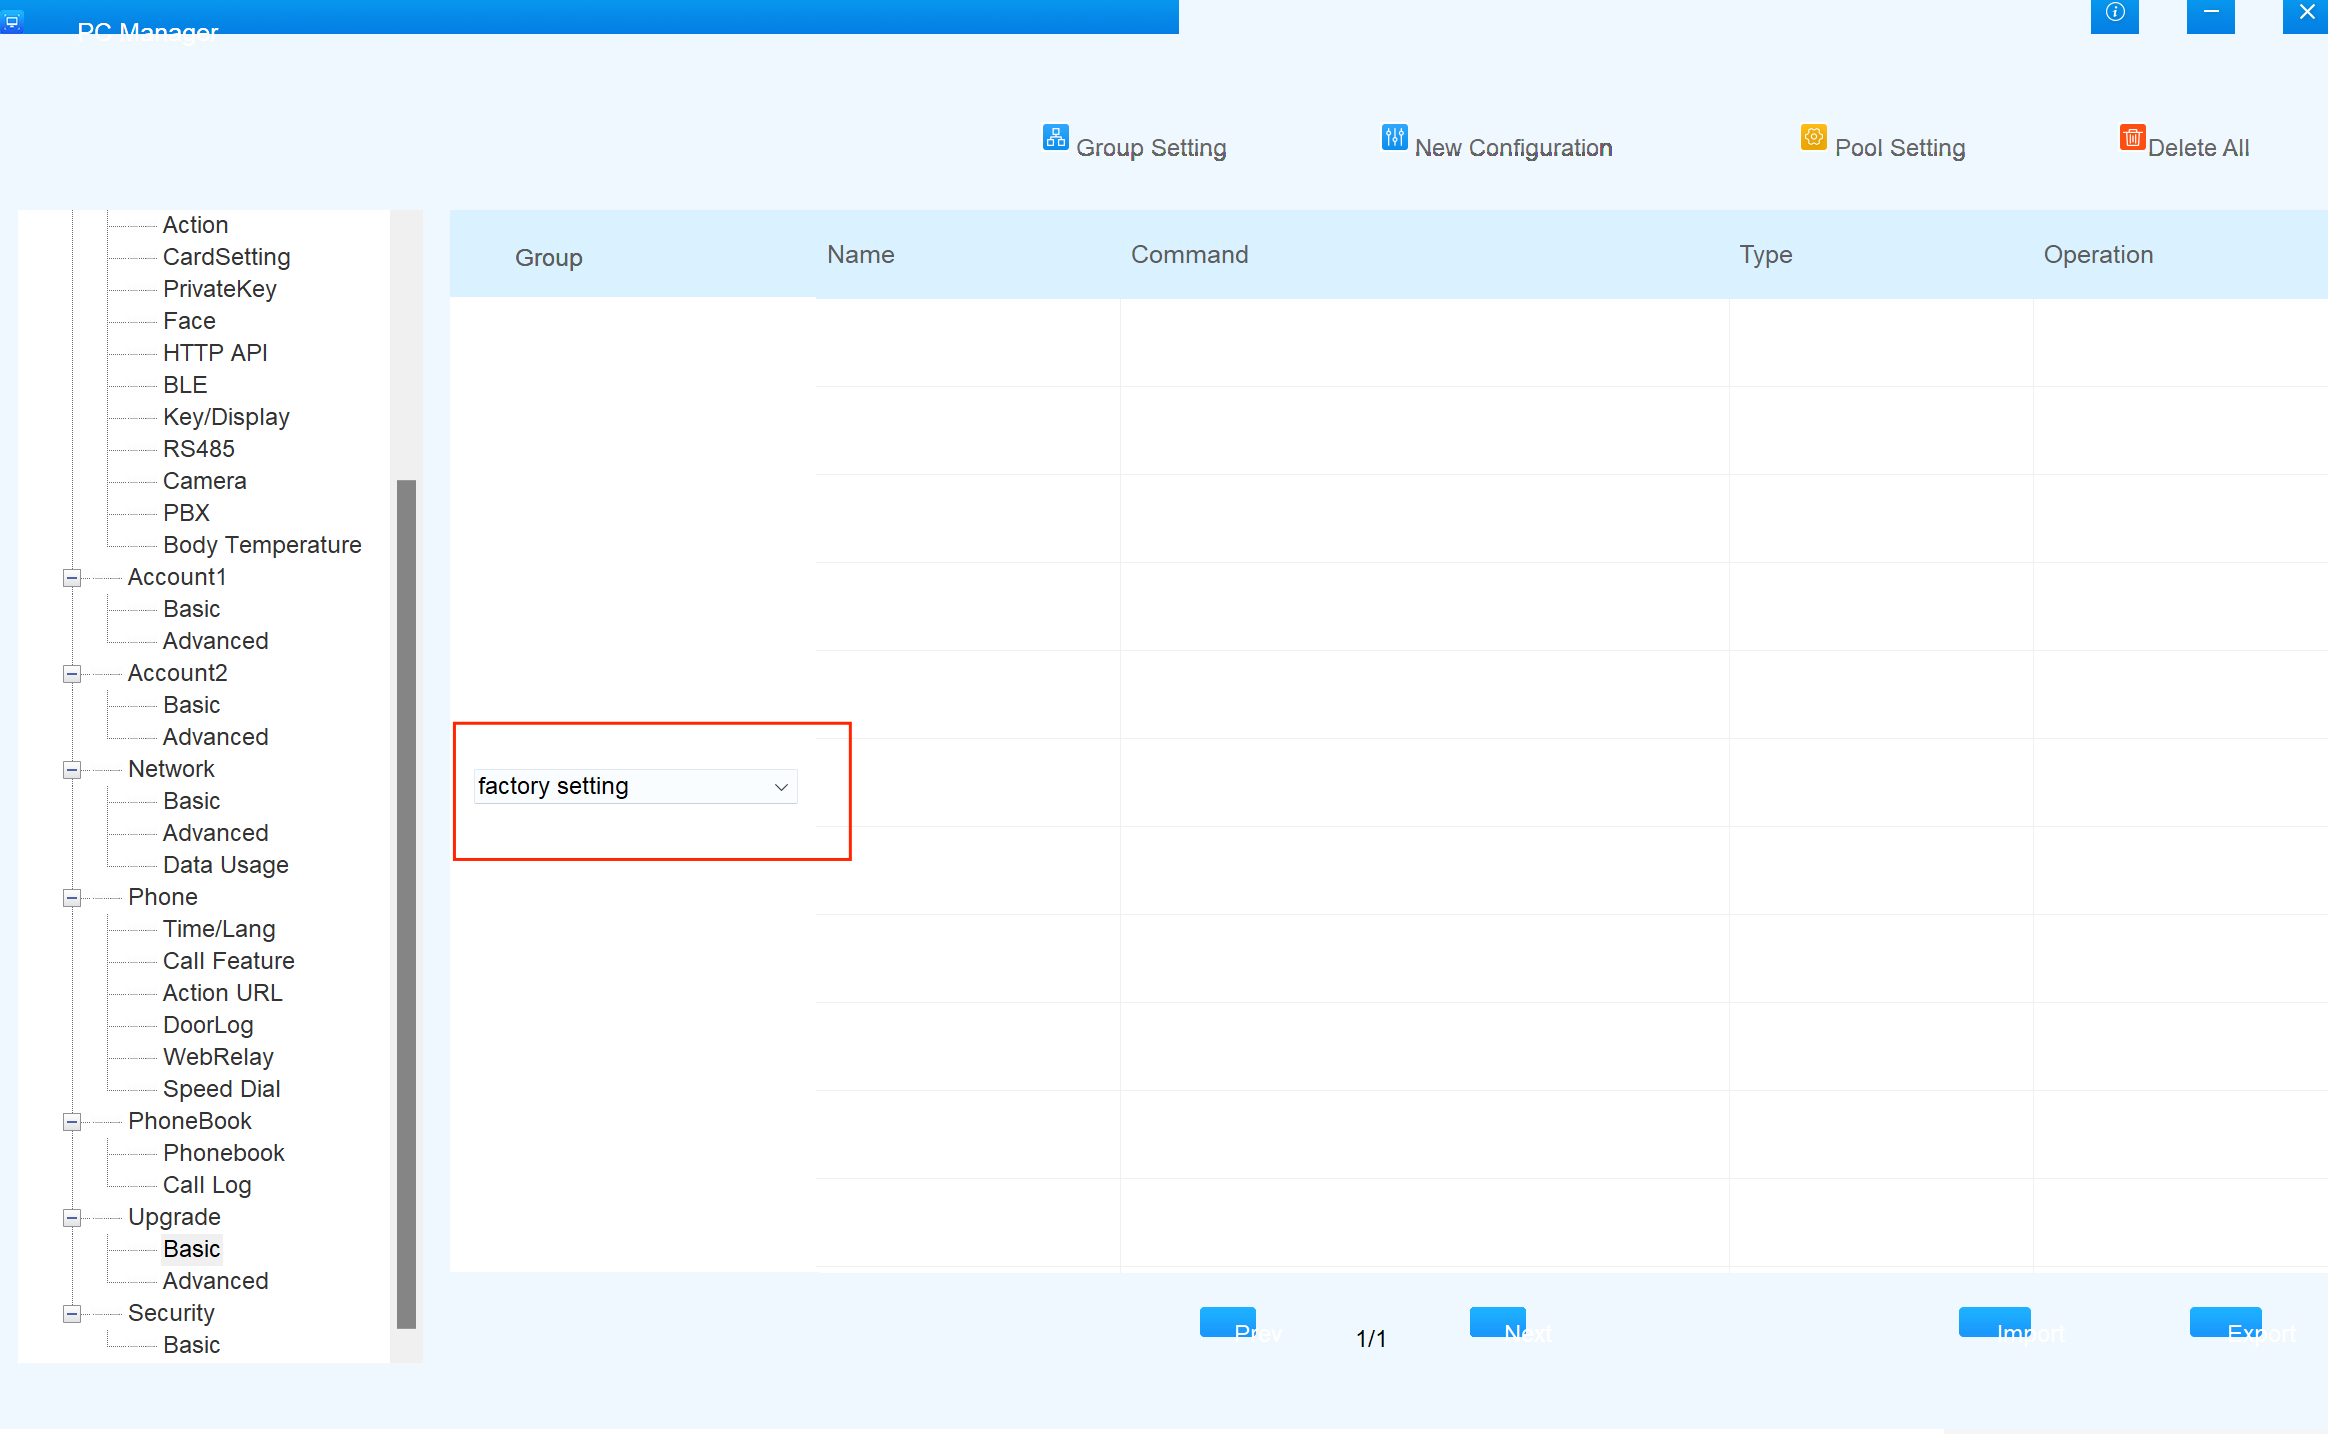Select Call Feature in the tree
The height and width of the screenshot is (1434, 2328).
tap(228, 961)
